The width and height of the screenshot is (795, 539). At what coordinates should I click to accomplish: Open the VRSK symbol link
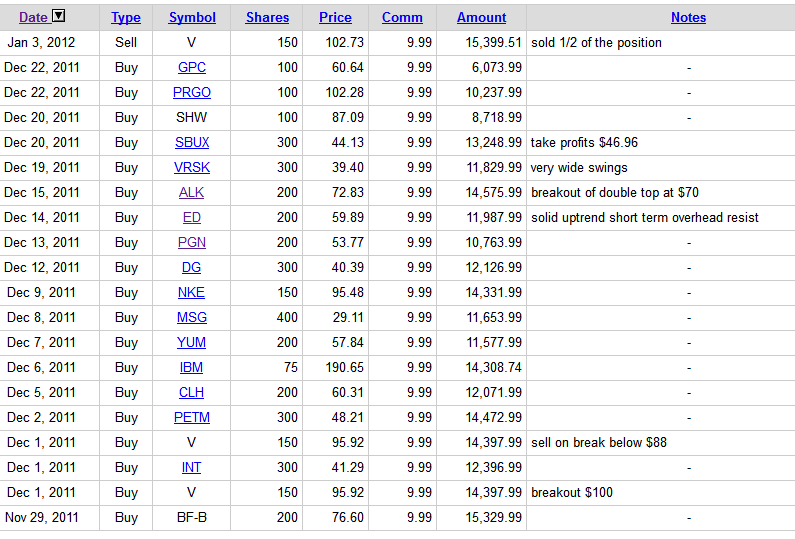(192, 167)
